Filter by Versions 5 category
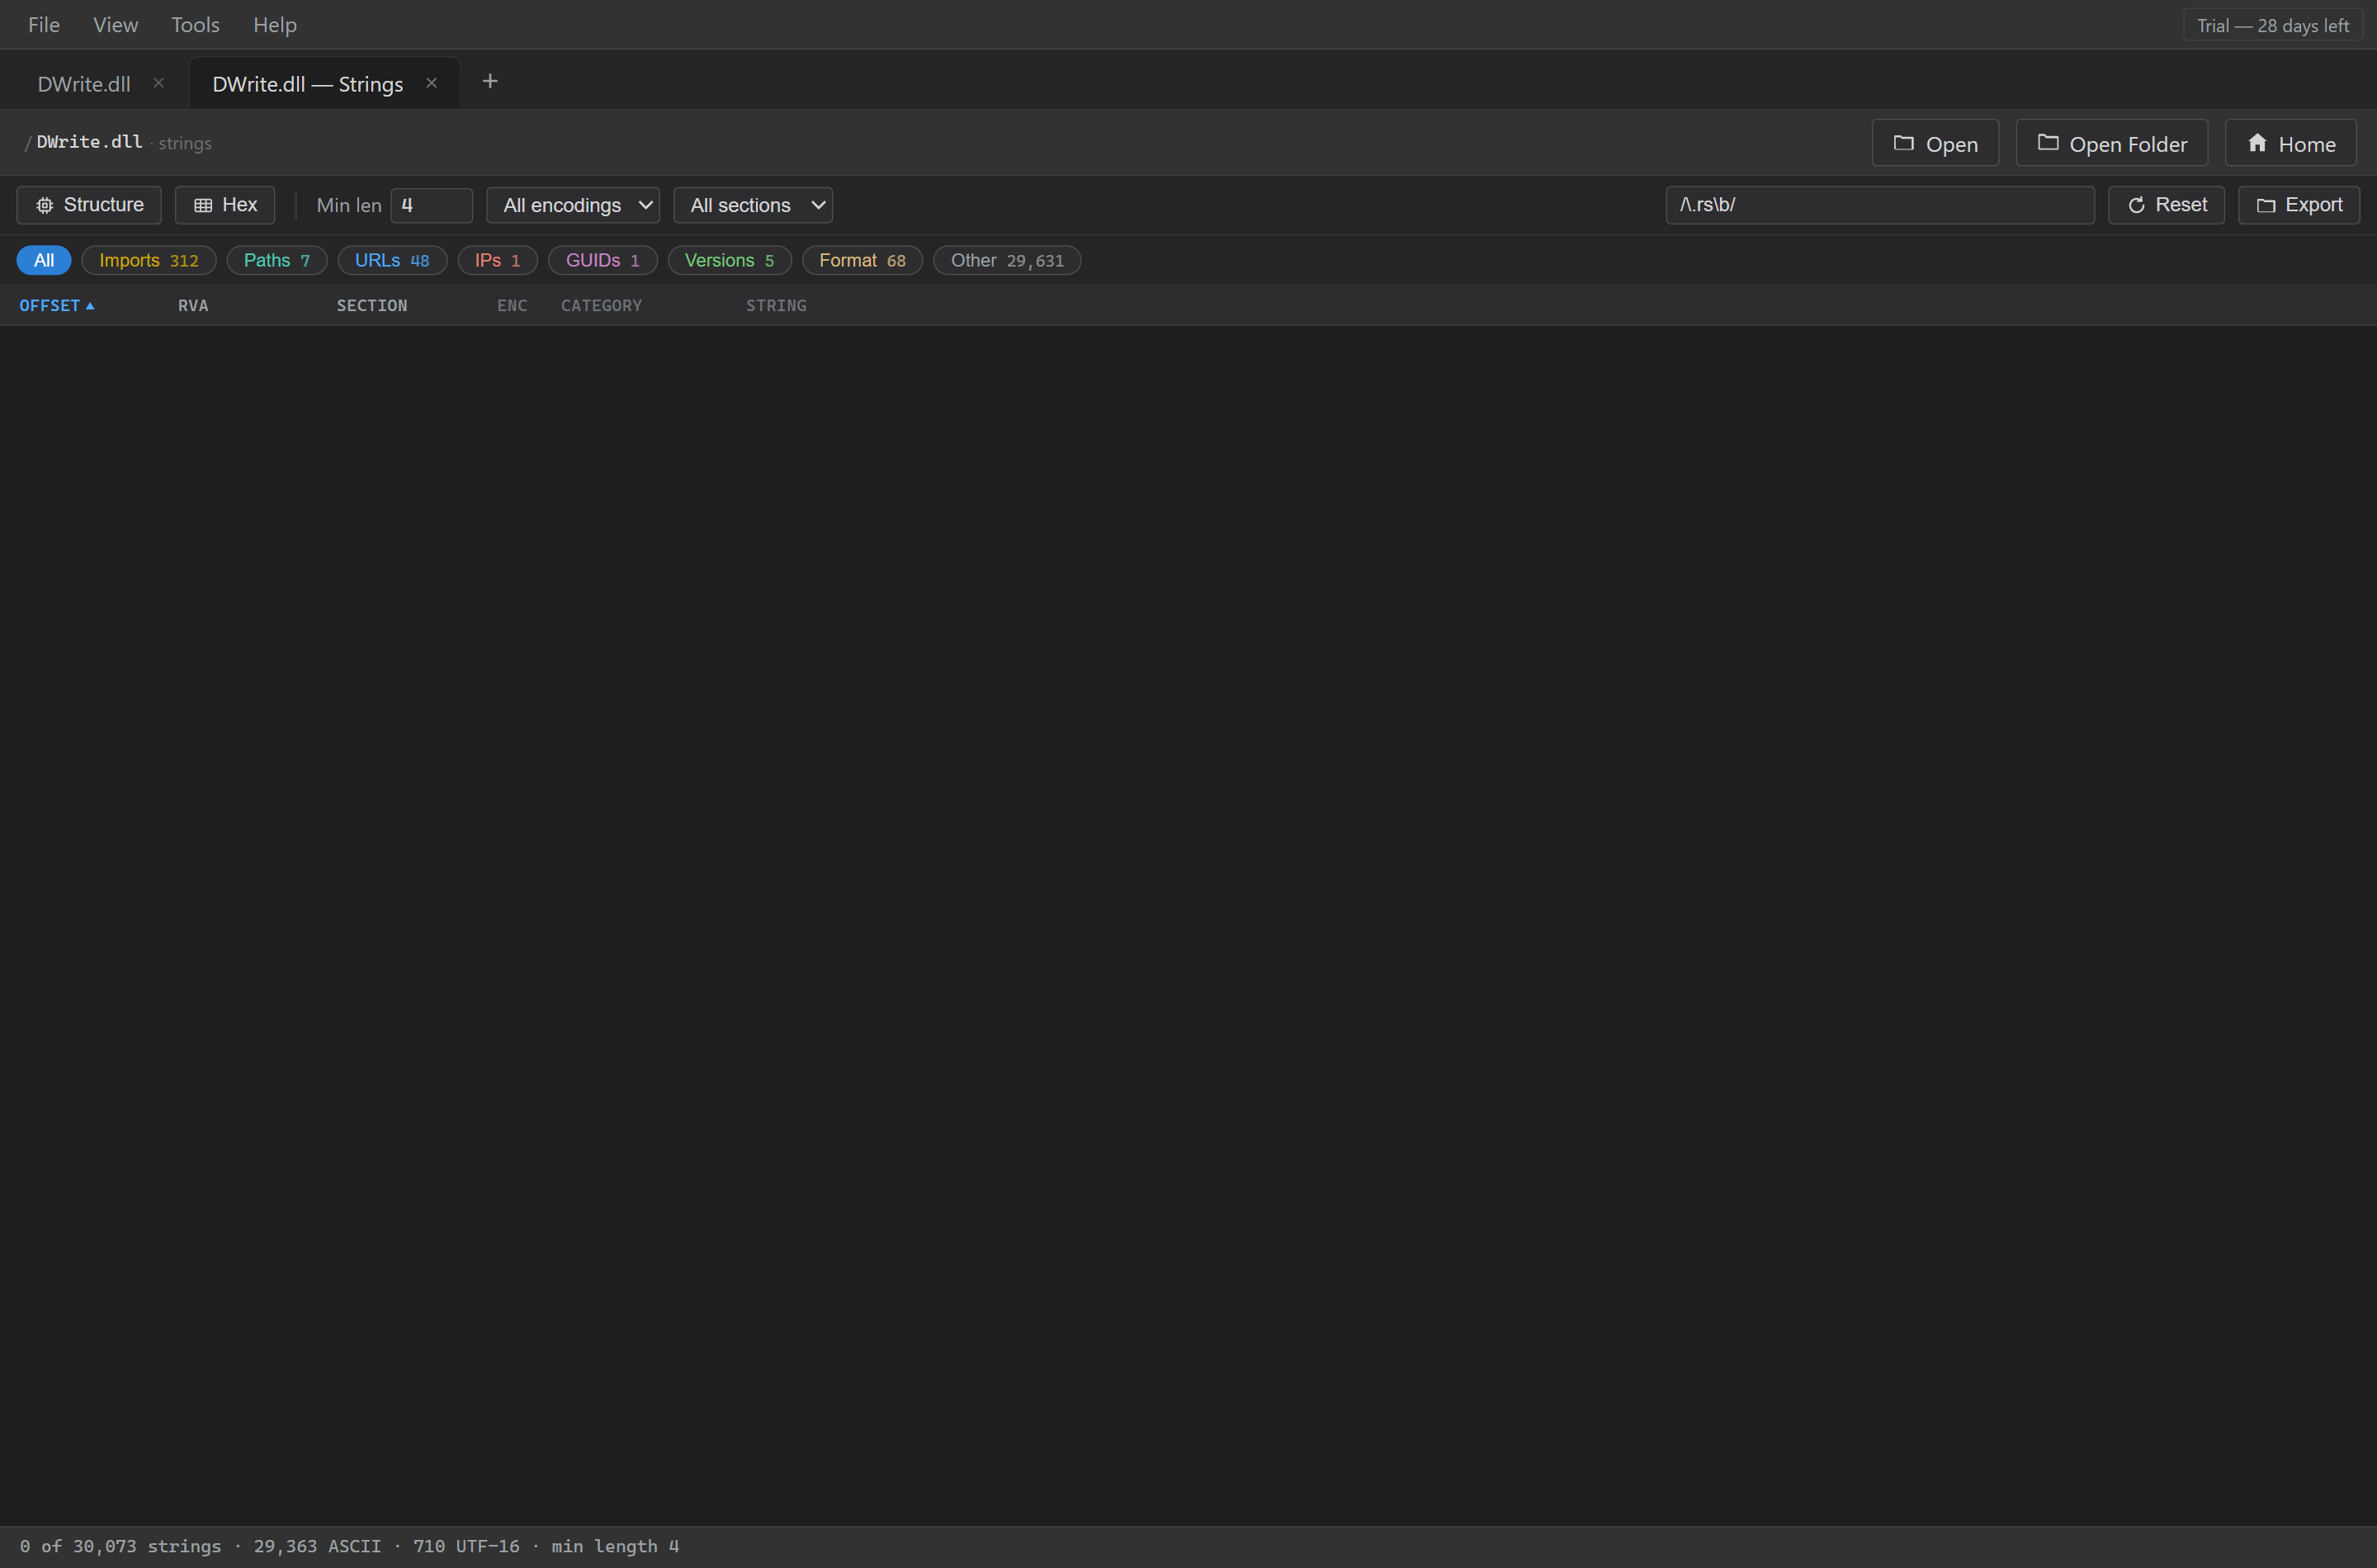The image size is (2377, 1568). pos(729,260)
